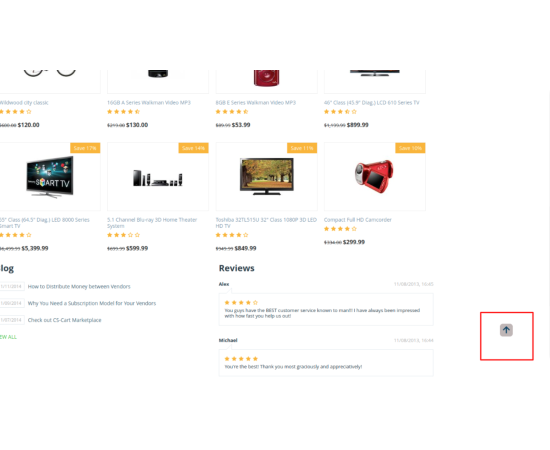Click the star rating in Alex's review
This screenshot has height=450, width=550.
click(241, 302)
